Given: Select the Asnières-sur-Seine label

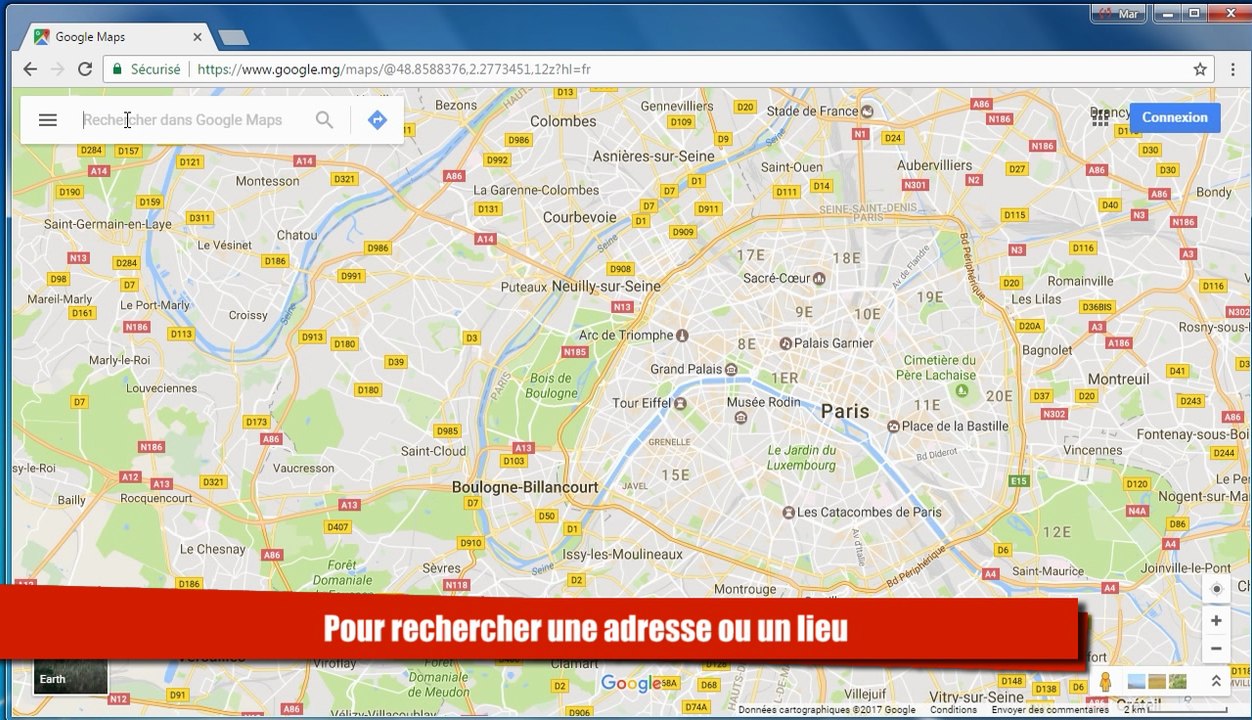Looking at the screenshot, I should 654,156.
